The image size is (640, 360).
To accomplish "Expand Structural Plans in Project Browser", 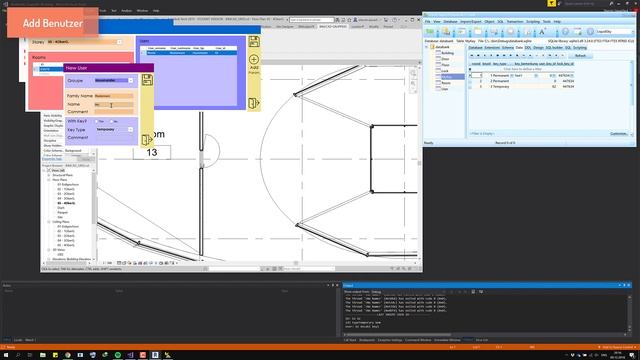I will [x=49, y=175].
